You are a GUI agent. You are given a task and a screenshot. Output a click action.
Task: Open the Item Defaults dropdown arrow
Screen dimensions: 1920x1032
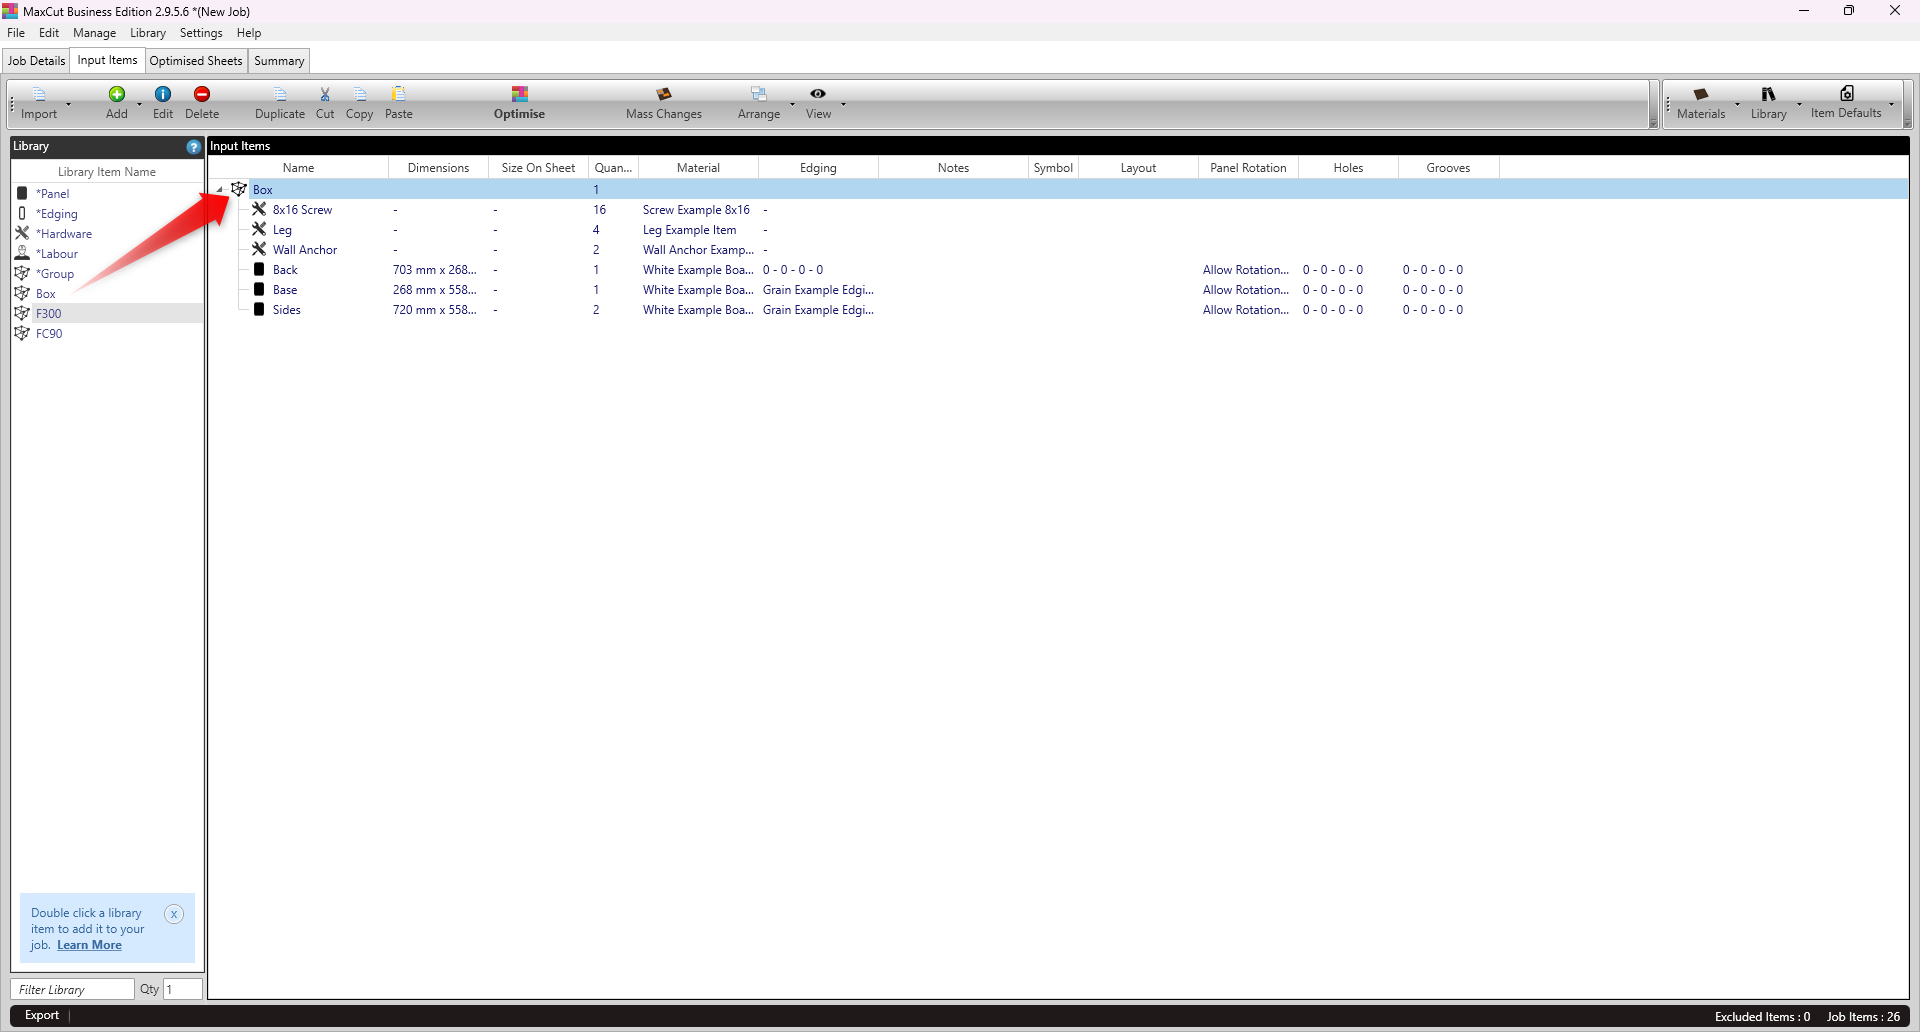tap(1891, 104)
